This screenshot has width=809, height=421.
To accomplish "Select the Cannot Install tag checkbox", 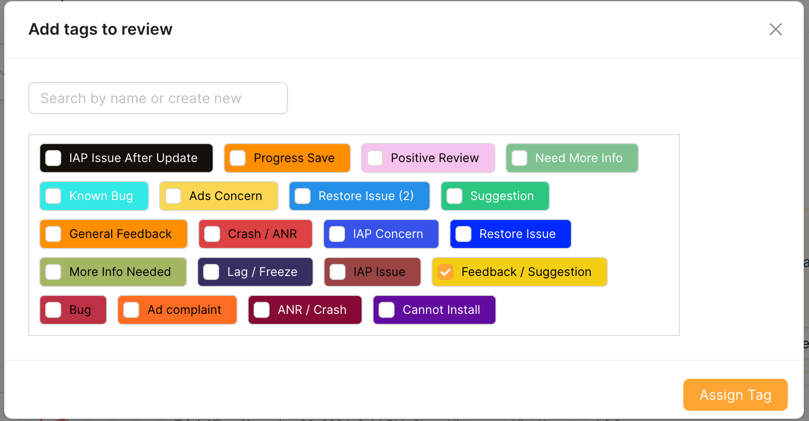I will (387, 310).
